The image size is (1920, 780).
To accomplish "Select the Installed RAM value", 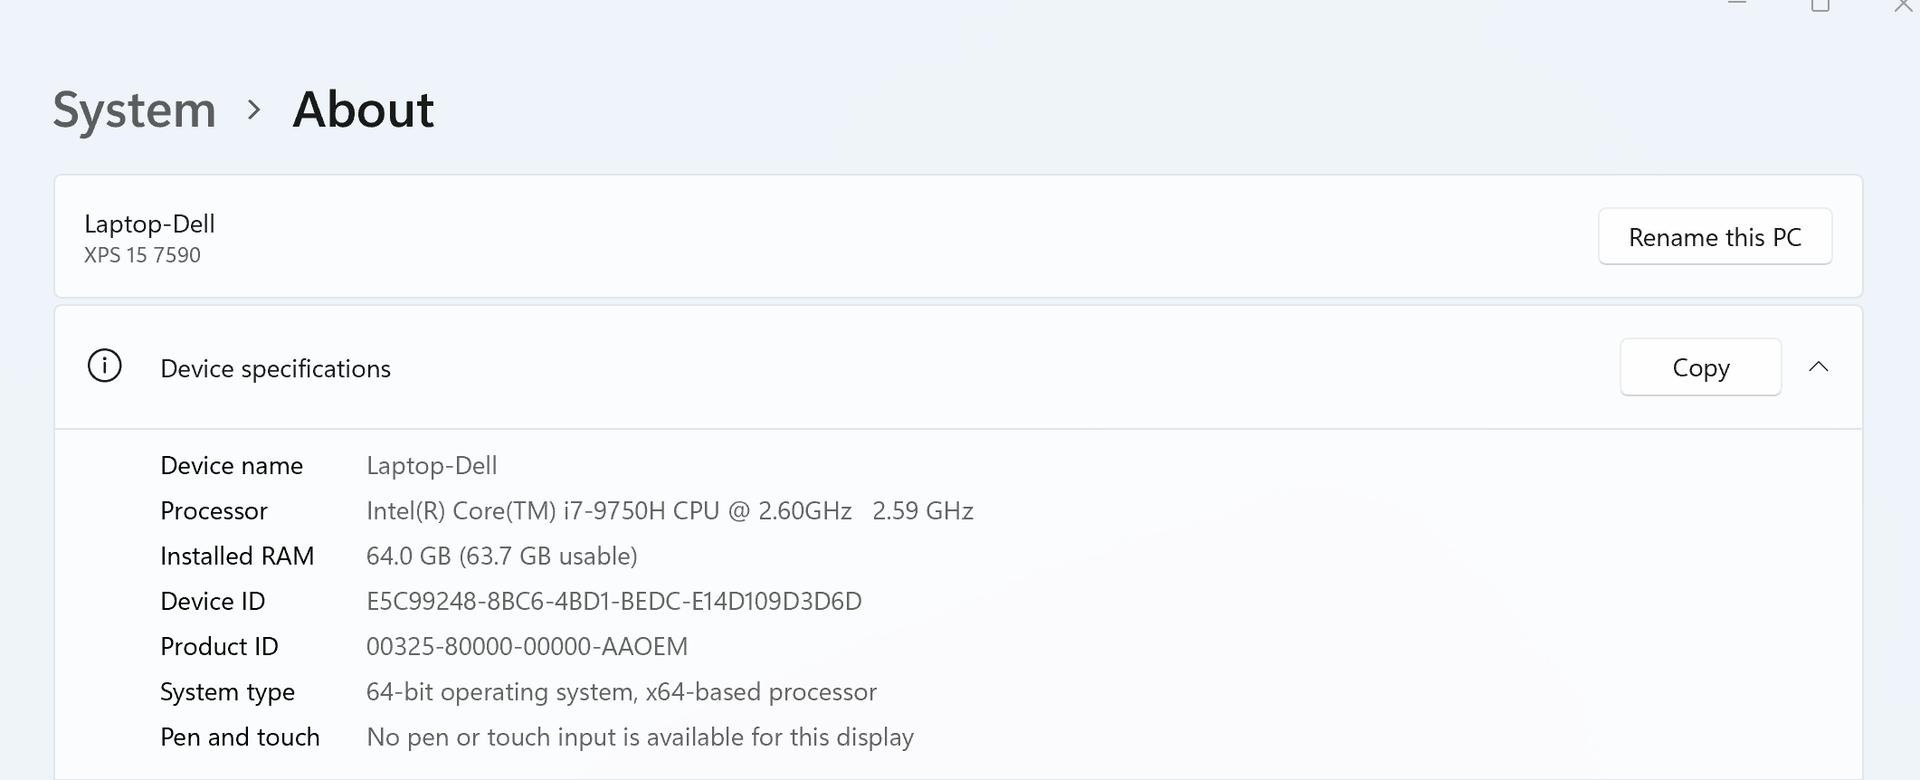I will click(501, 556).
